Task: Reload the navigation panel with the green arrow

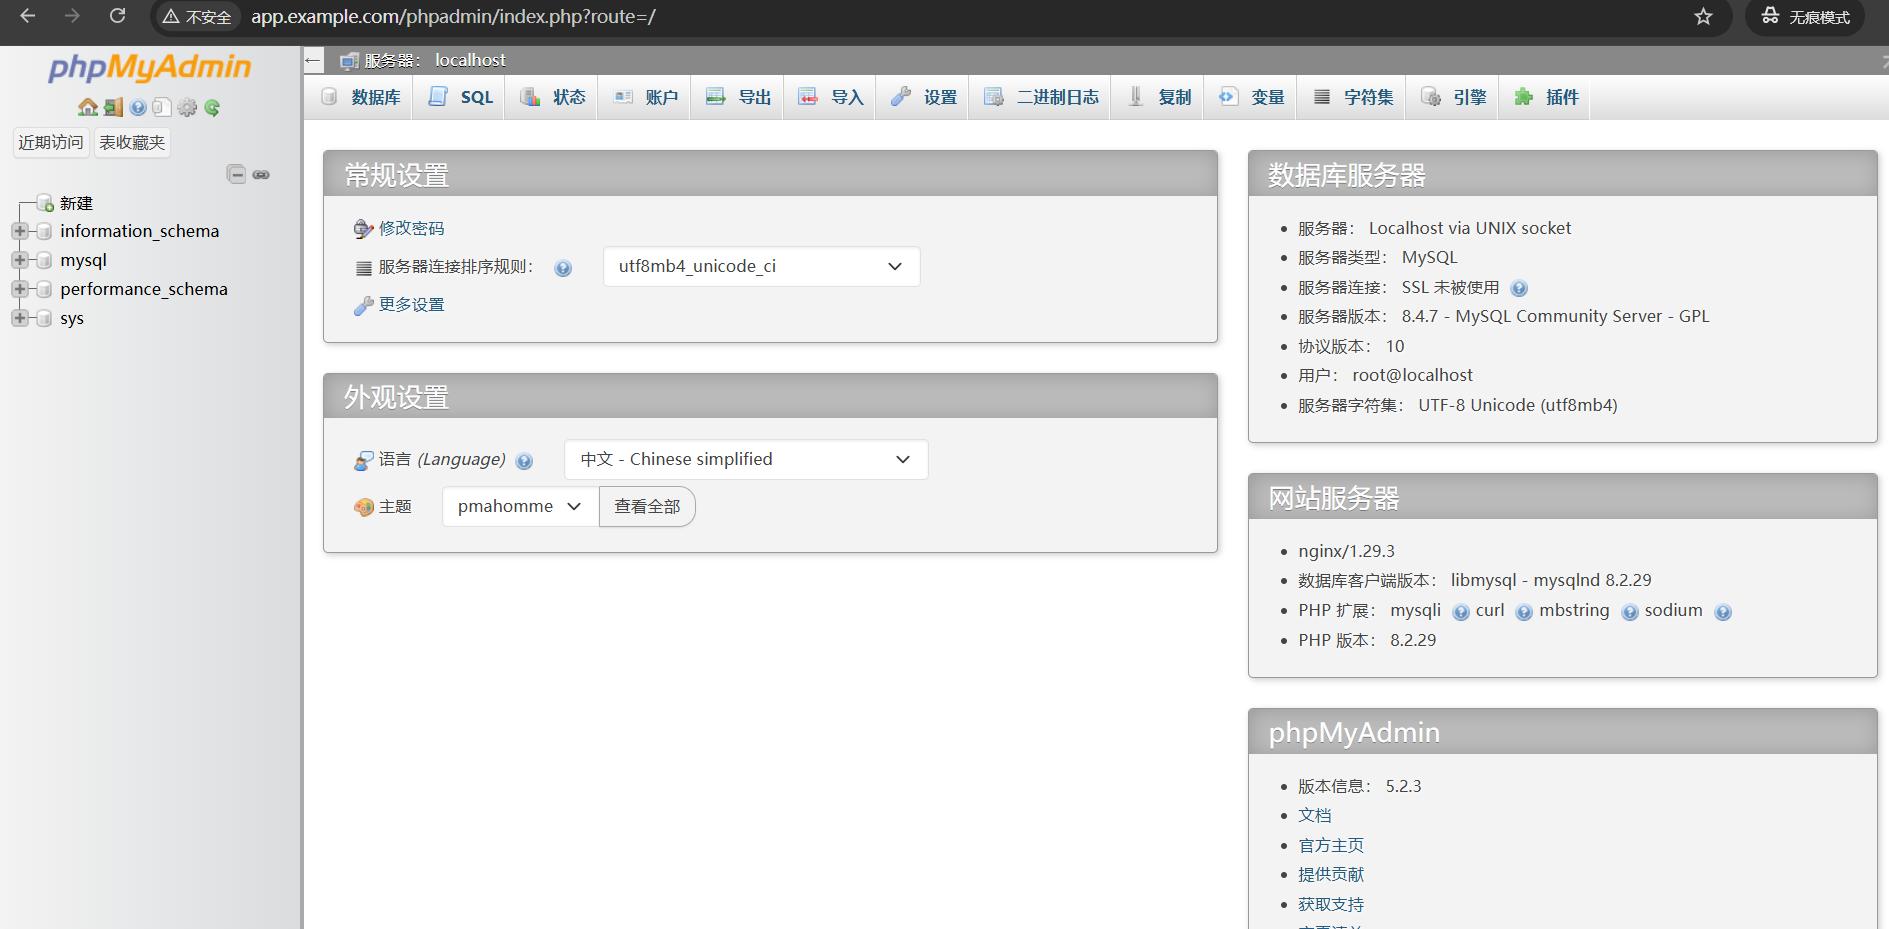Action: (x=212, y=107)
